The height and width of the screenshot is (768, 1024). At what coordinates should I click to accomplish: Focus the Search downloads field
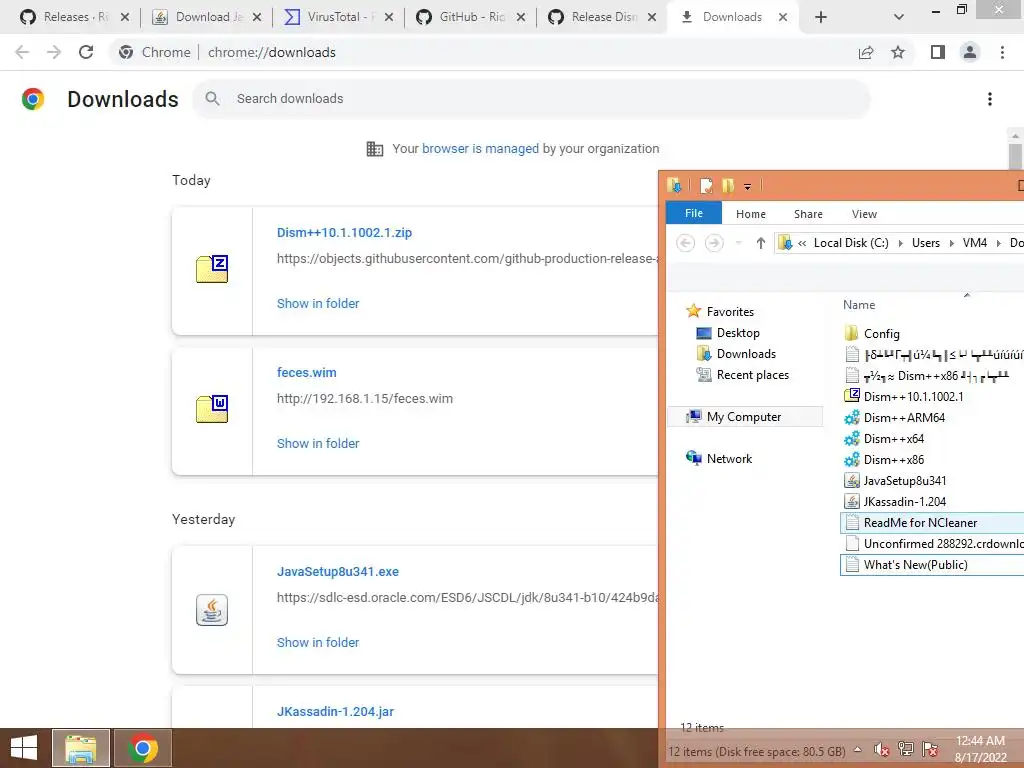click(x=530, y=99)
